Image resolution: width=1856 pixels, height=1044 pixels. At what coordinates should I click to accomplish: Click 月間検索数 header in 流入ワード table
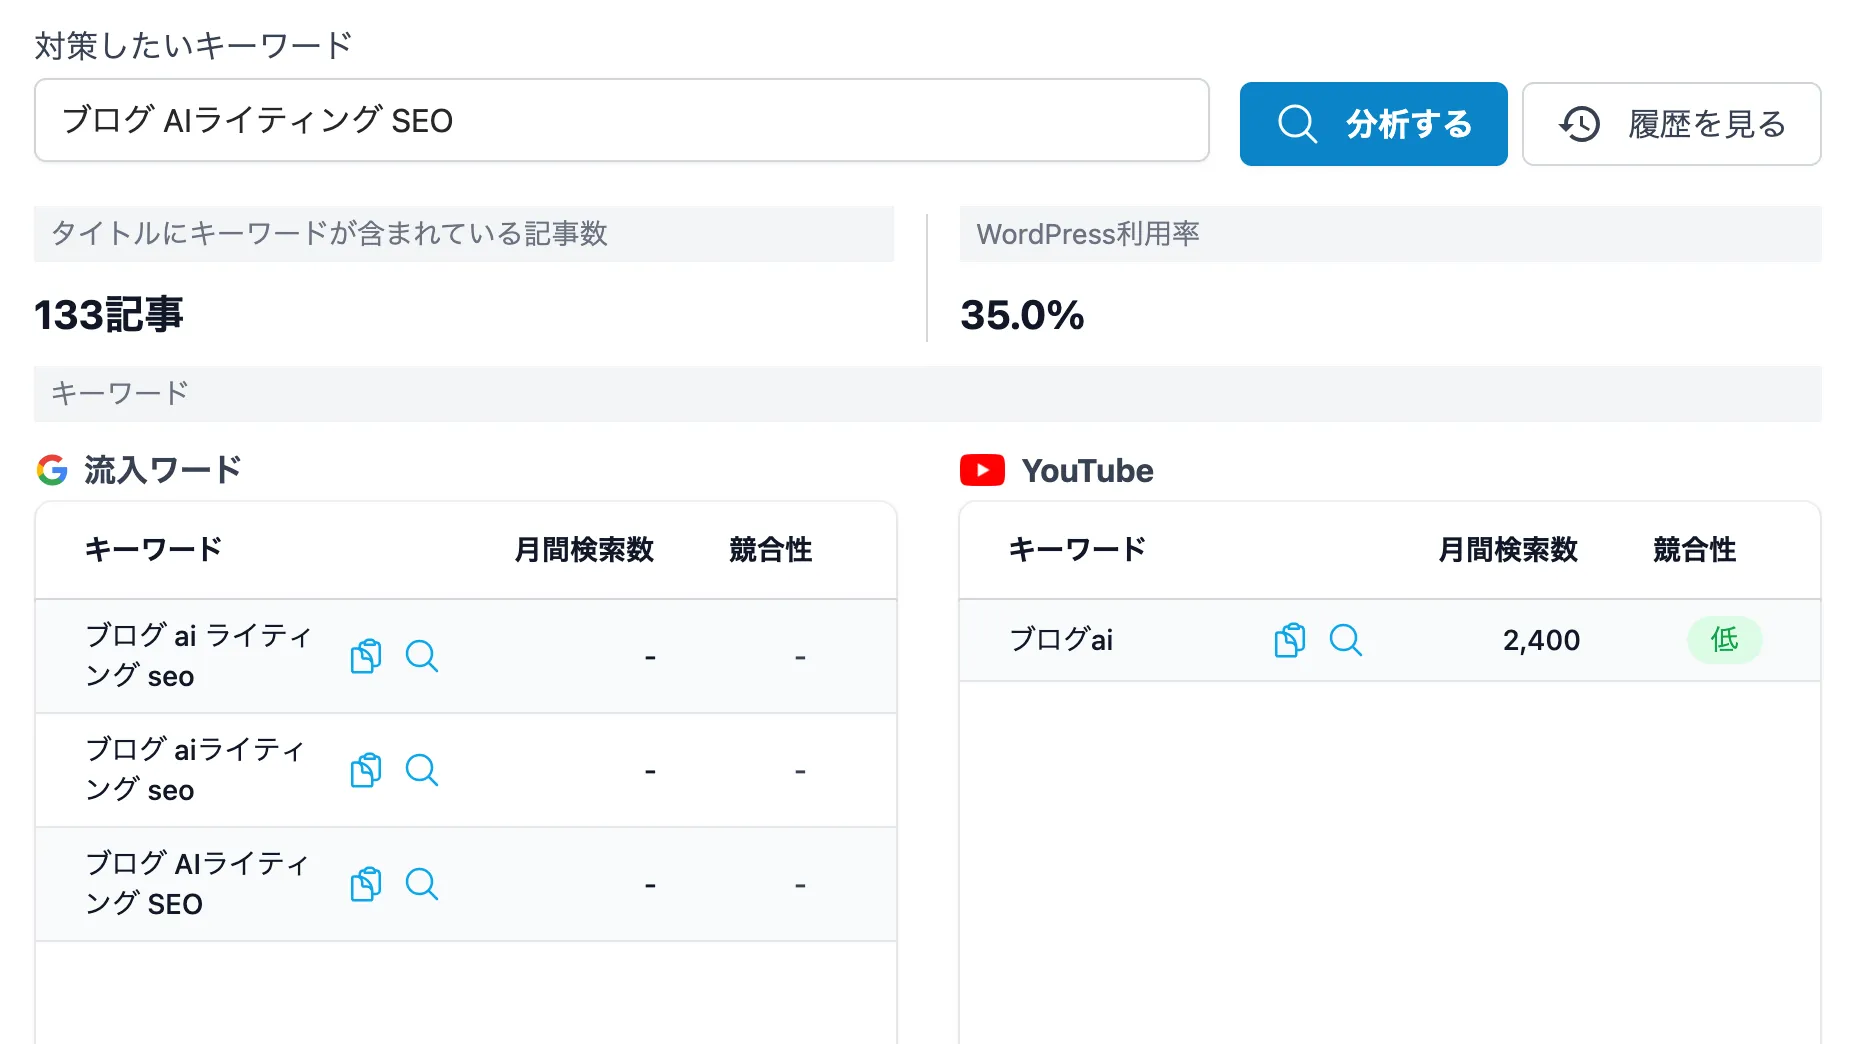click(584, 550)
